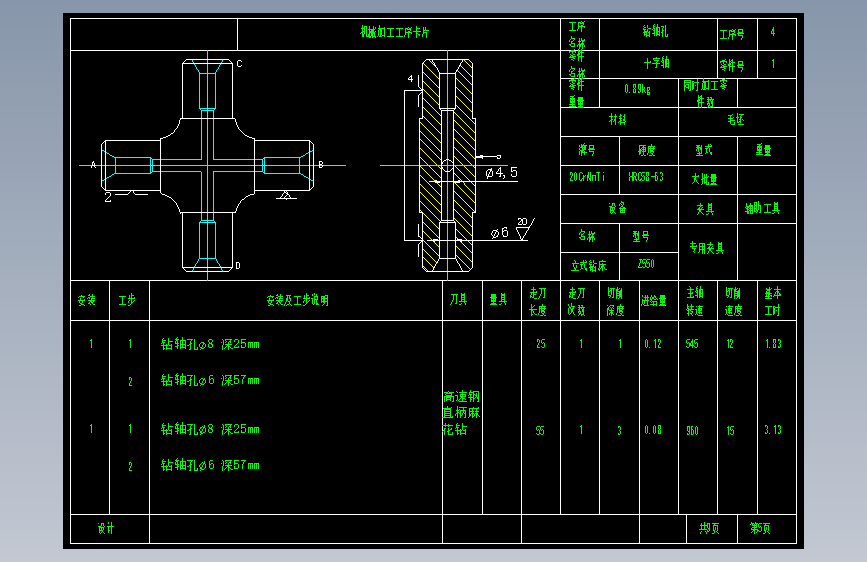Select the tool text 高速钢直柄麻花钻
Viewport: 867px width, 562px height.
[461, 413]
